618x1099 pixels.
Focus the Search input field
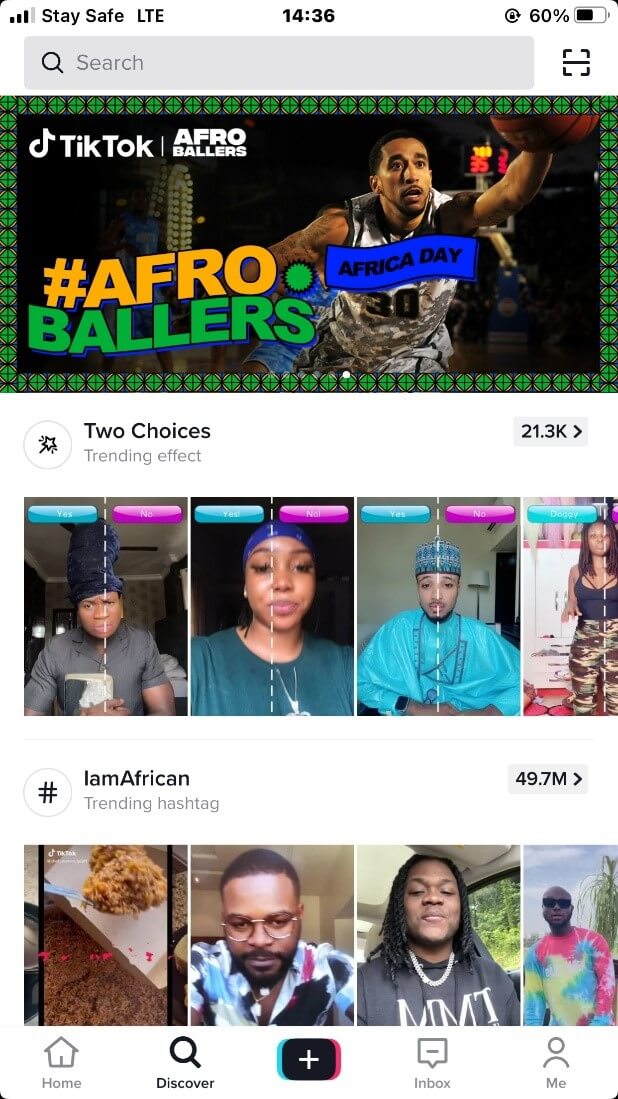tap(279, 62)
